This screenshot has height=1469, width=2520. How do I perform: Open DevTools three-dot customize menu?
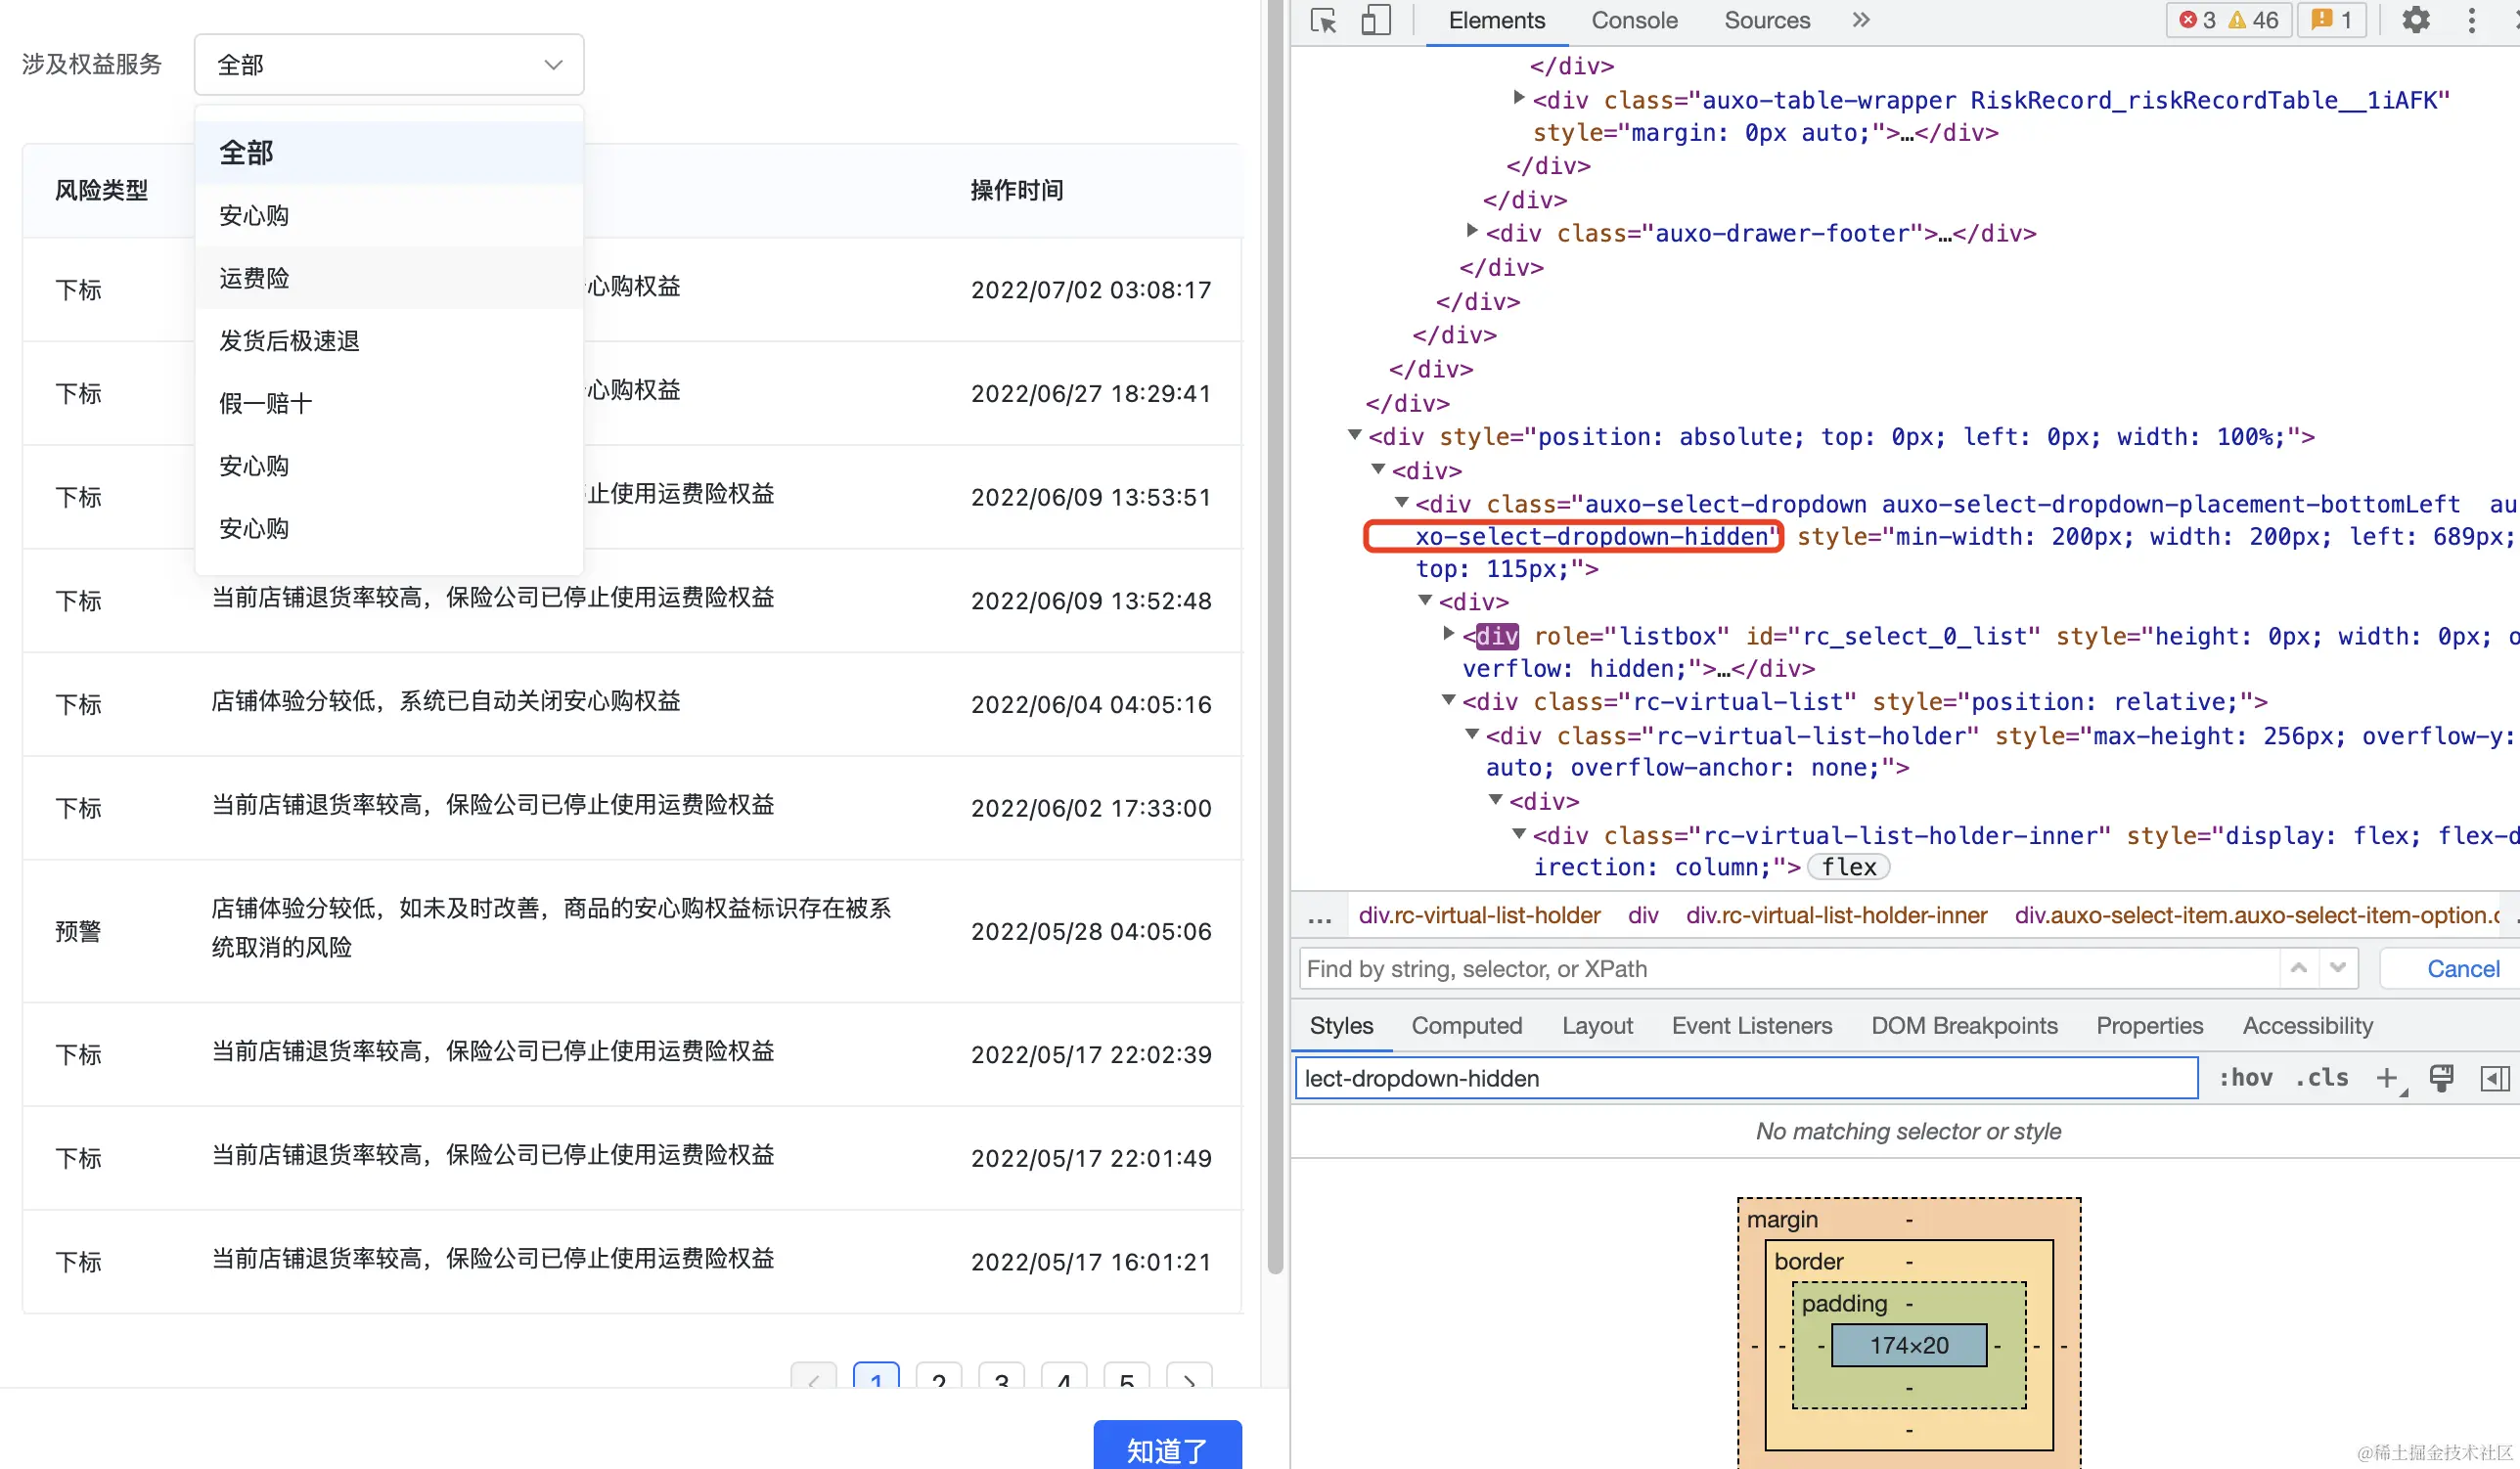click(2471, 21)
